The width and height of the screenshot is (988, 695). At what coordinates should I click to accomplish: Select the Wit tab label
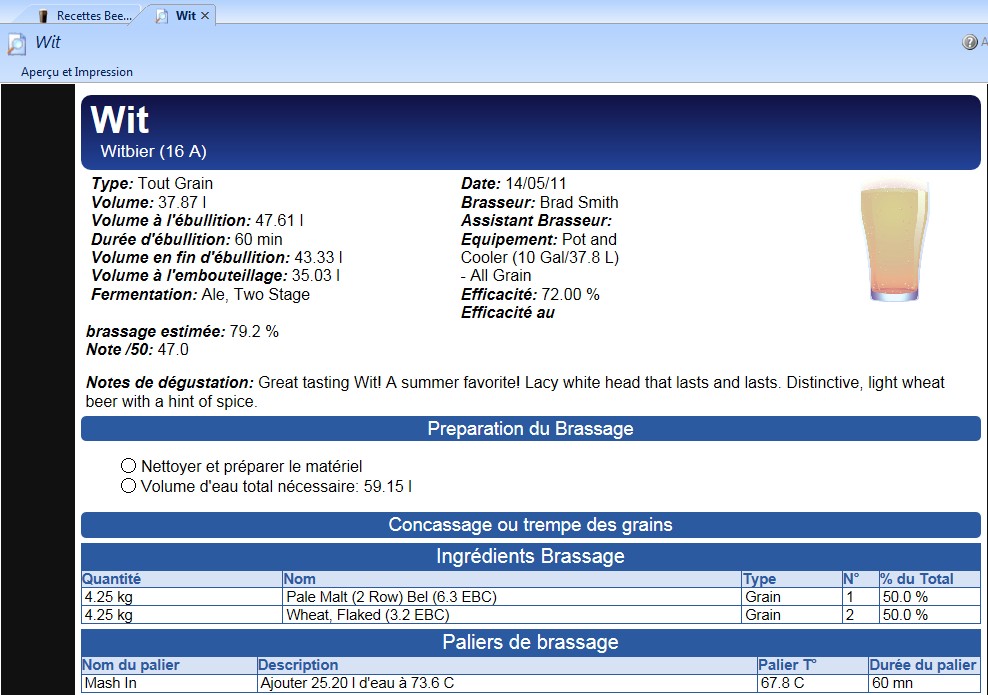[185, 16]
